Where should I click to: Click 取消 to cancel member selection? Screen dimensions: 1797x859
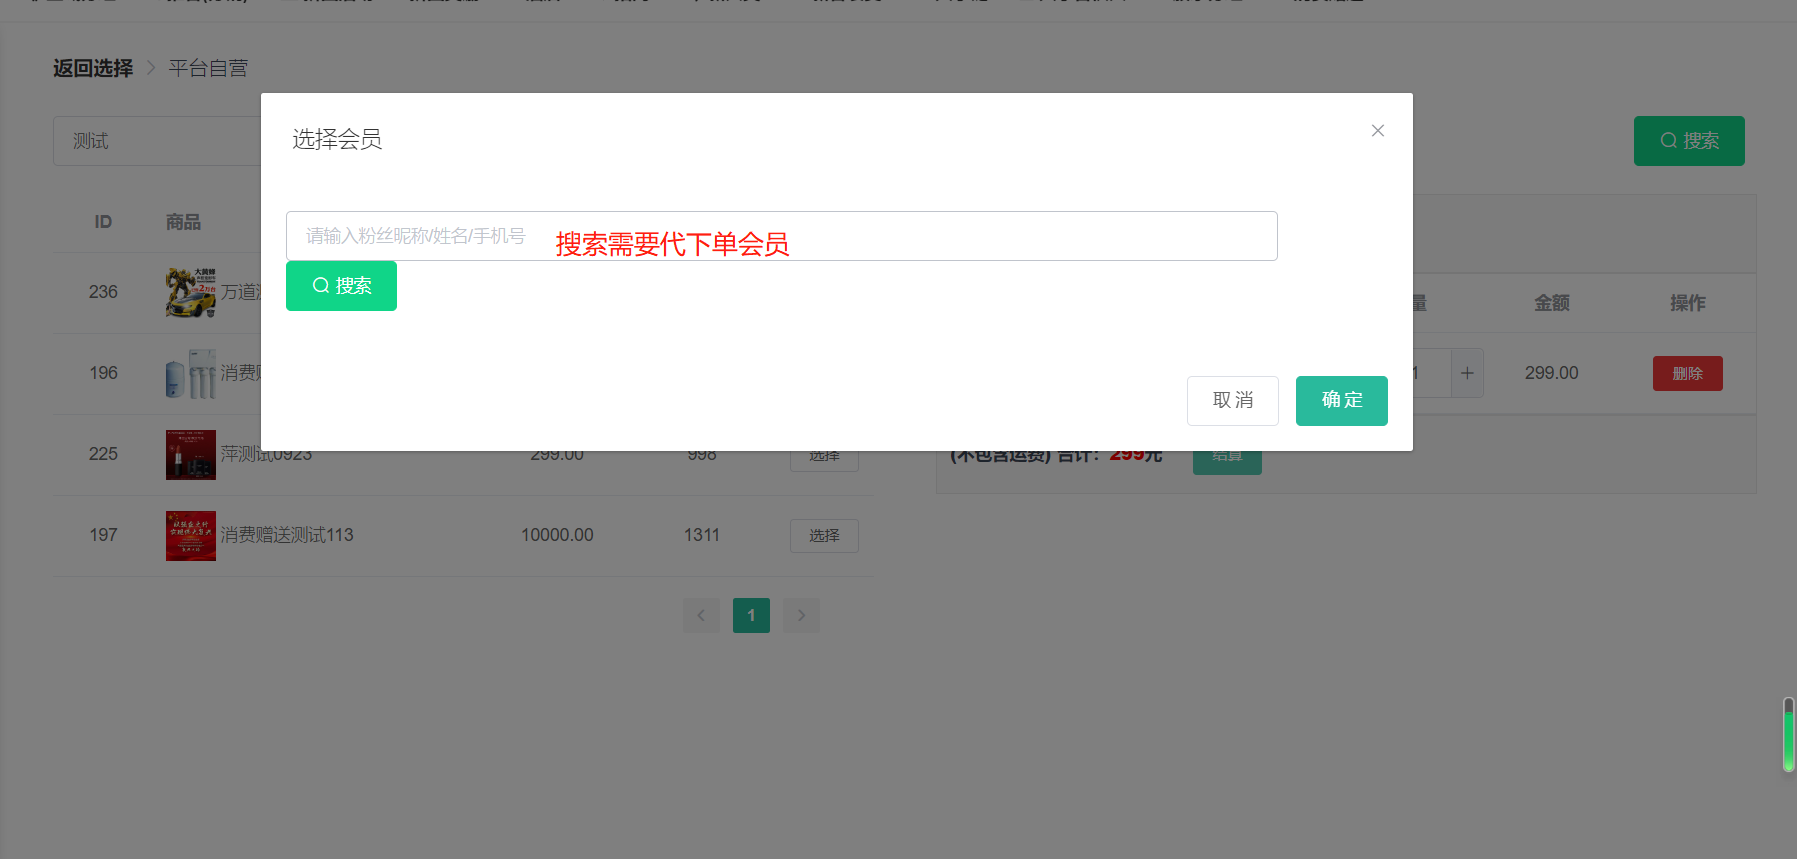coord(1232,401)
